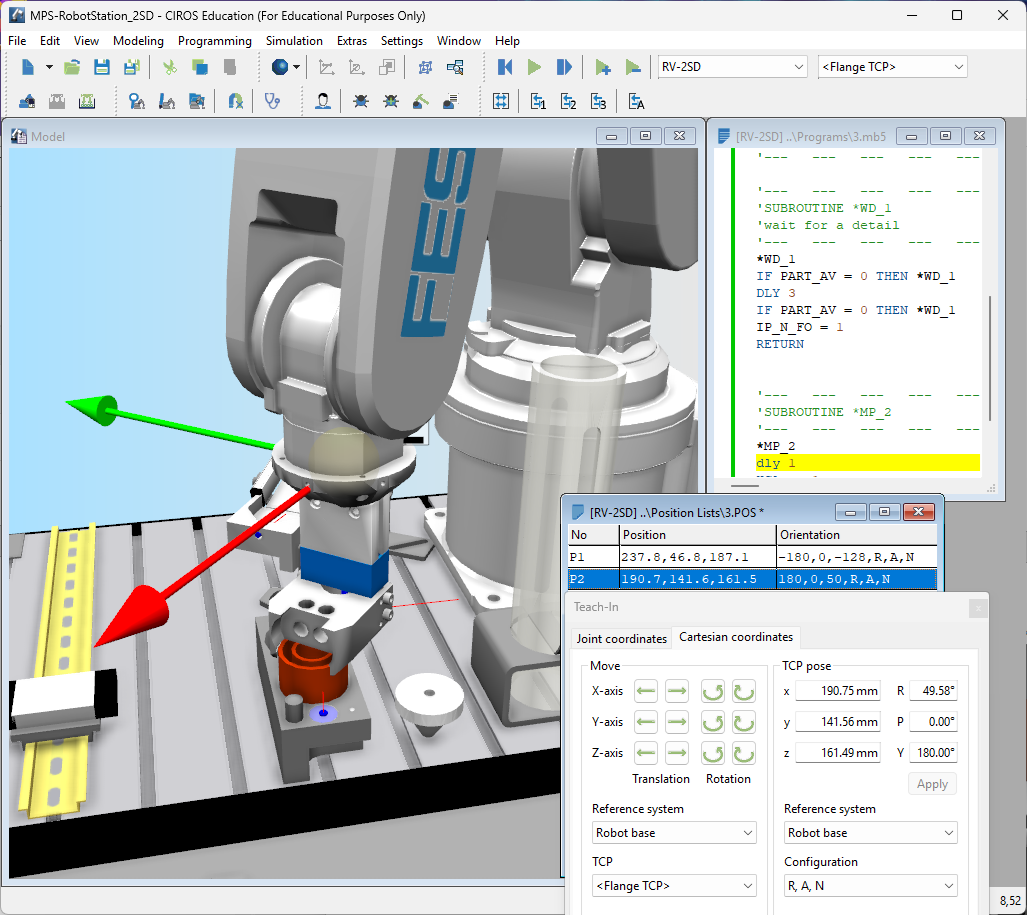The image size is (1027, 915).
Task: Copy selection with the toolbar icon
Action: point(199,67)
